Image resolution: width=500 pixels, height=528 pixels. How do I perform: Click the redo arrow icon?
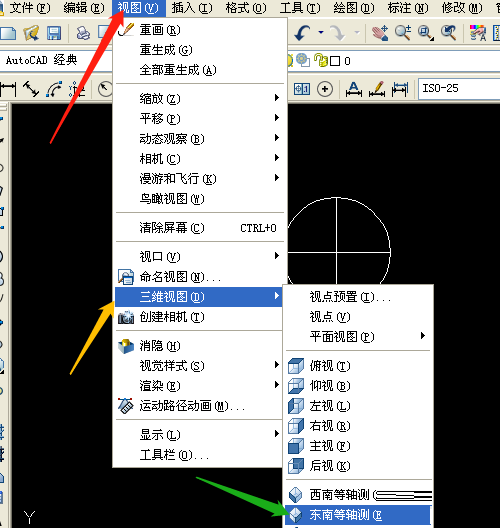(x=338, y=33)
